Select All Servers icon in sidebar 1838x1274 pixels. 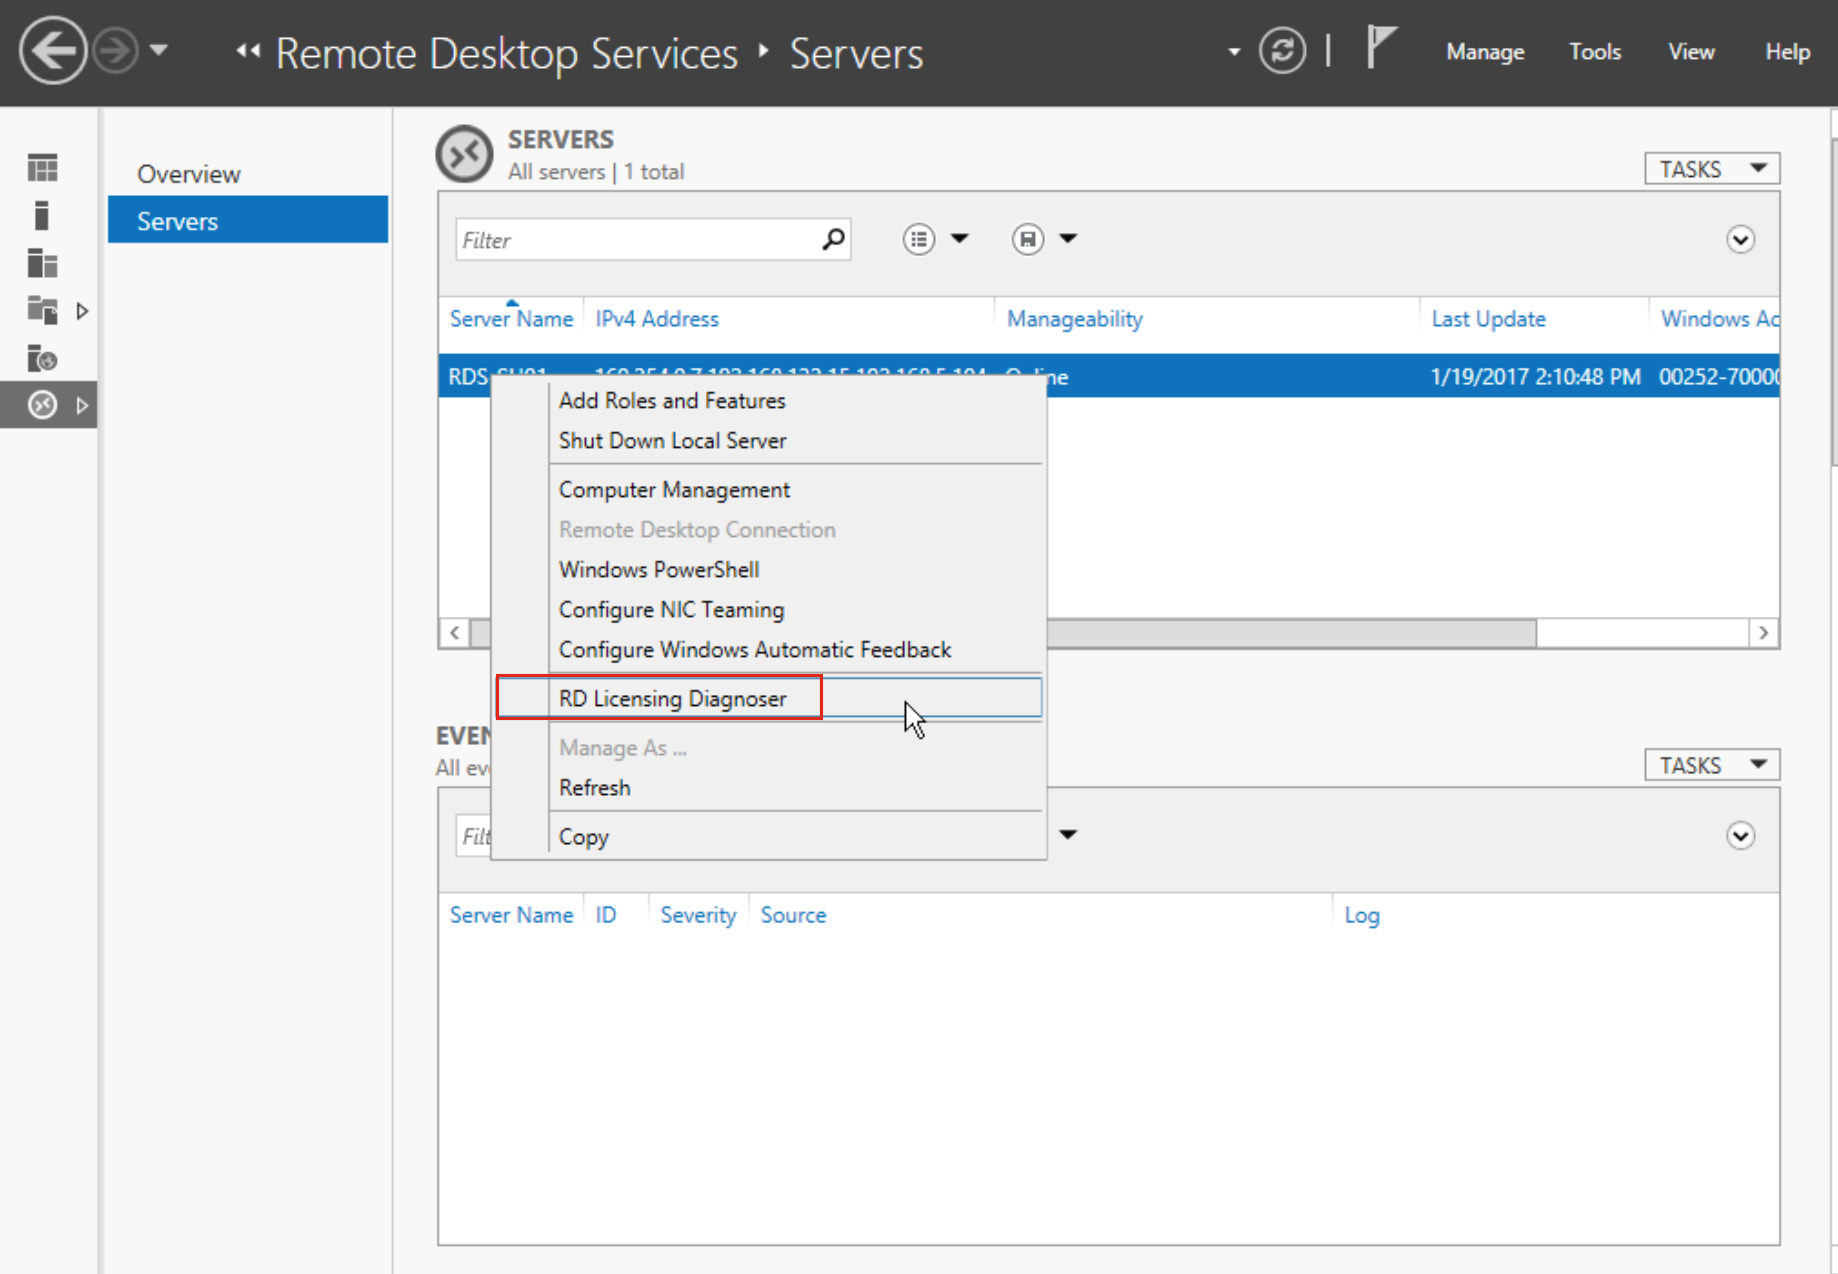pos(42,263)
